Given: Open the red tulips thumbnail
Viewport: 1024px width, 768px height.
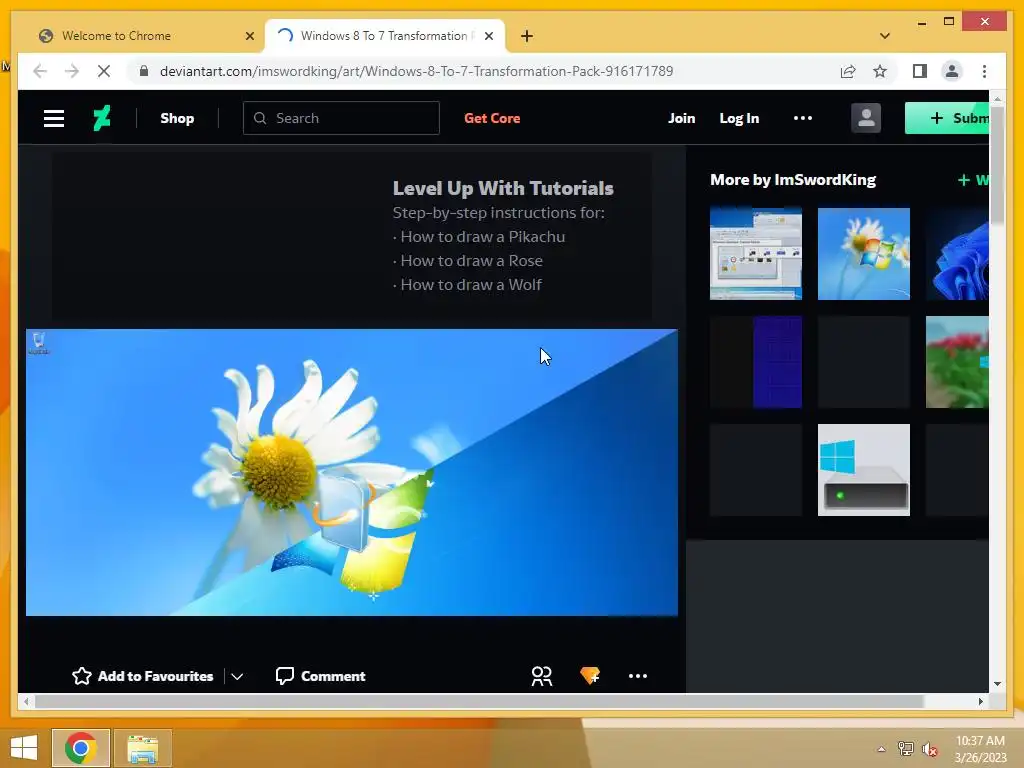Looking at the screenshot, I should point(957,362).
